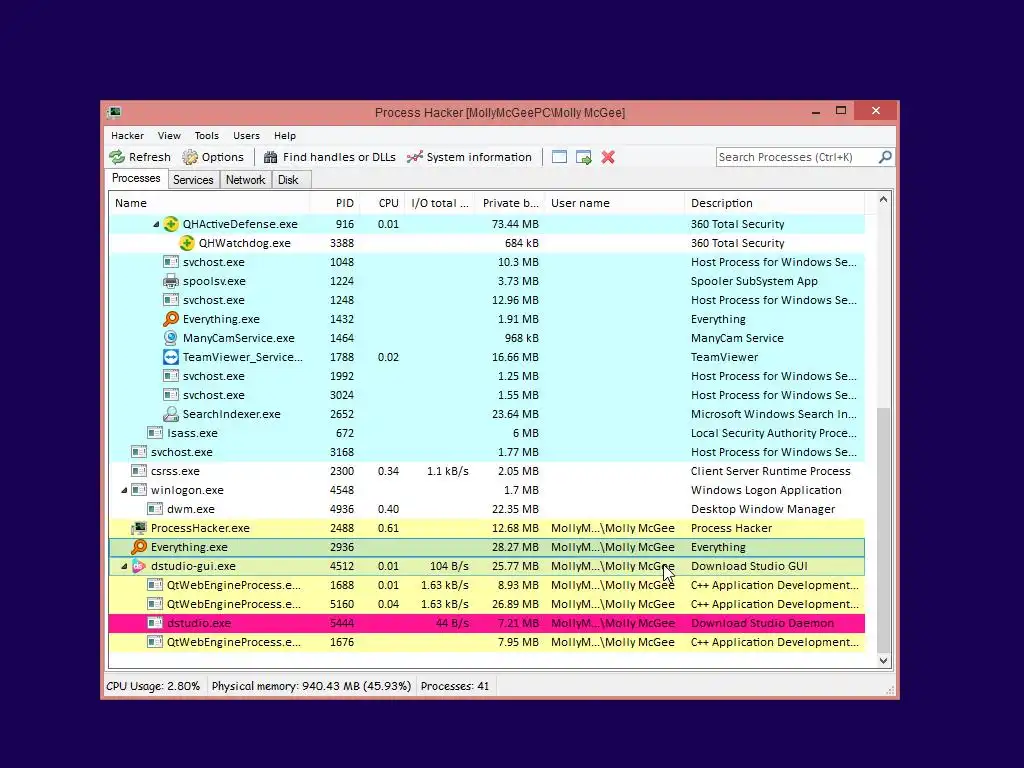Viewport: 1024px width, 768px height.
Task: Click the csrss.exe process icon
Action: [138, 471]
